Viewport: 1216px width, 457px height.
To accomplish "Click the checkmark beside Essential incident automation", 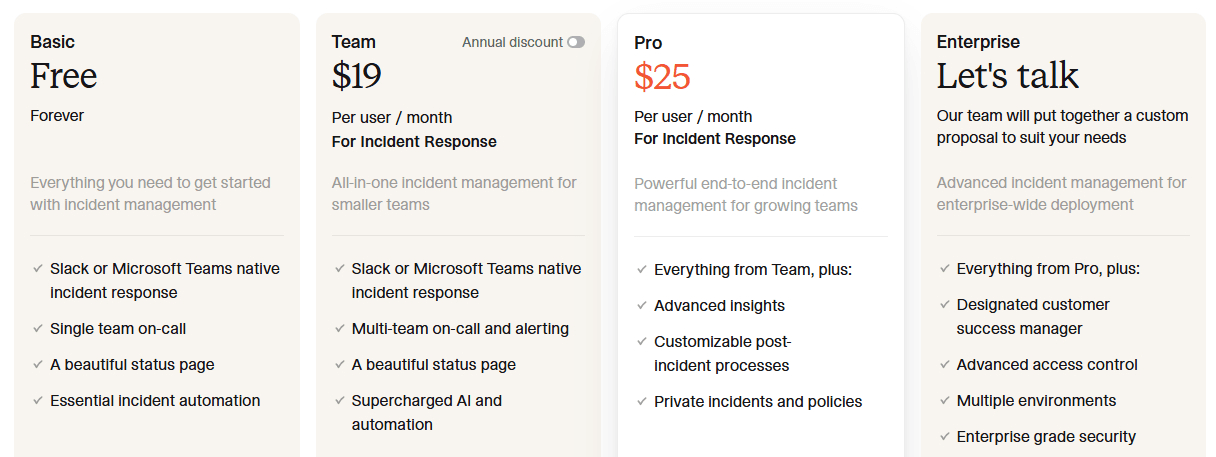I will click(37, 401).
